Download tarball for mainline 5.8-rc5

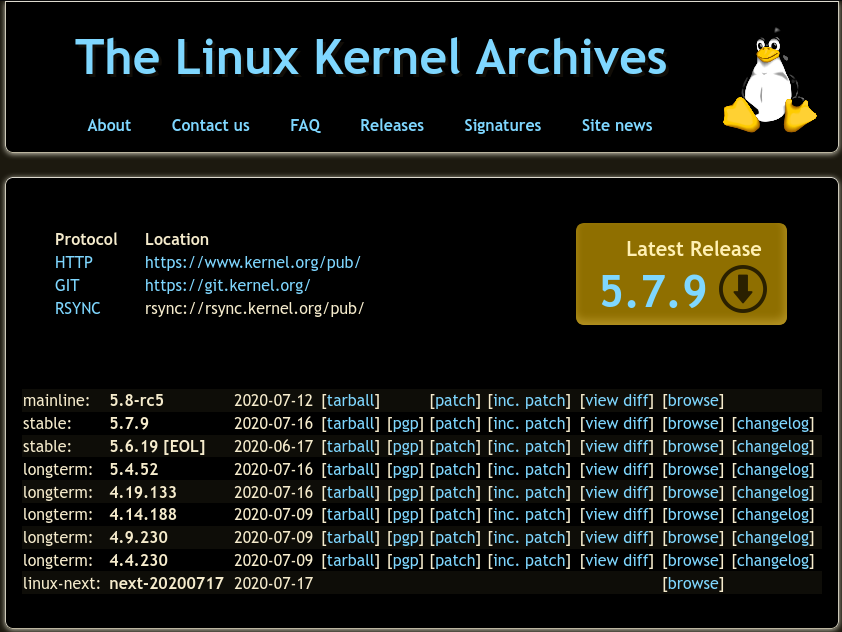tap(351, 400)
